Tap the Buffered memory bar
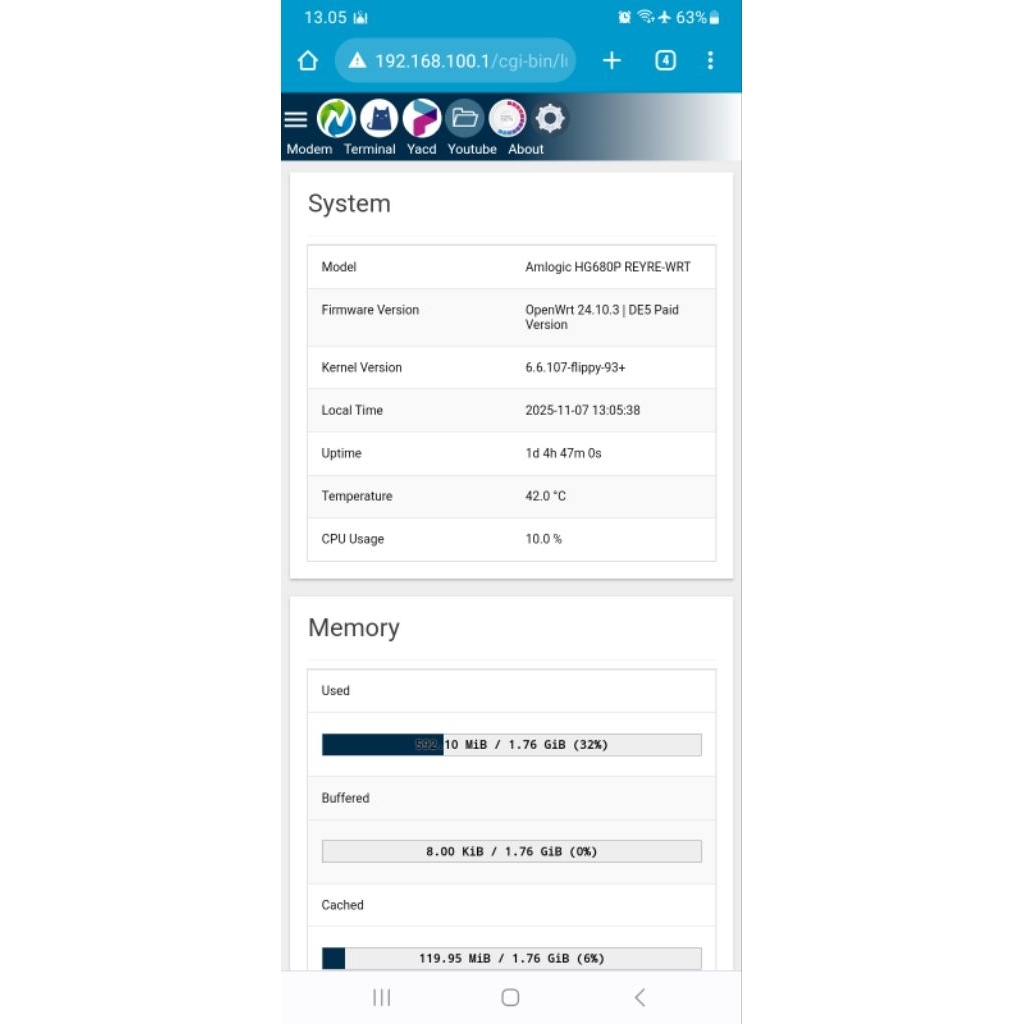Viewport: 1024px width, 1024px height. coord(510,851)
